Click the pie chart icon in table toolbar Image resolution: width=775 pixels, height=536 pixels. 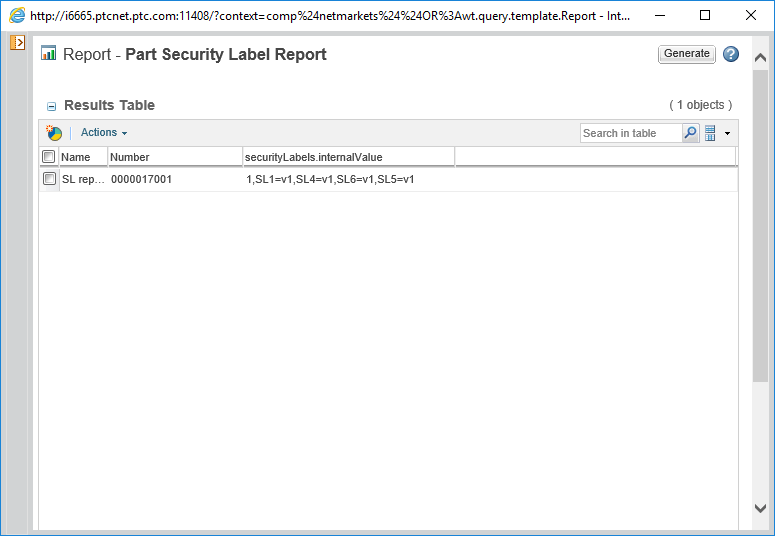pos(54,133)
